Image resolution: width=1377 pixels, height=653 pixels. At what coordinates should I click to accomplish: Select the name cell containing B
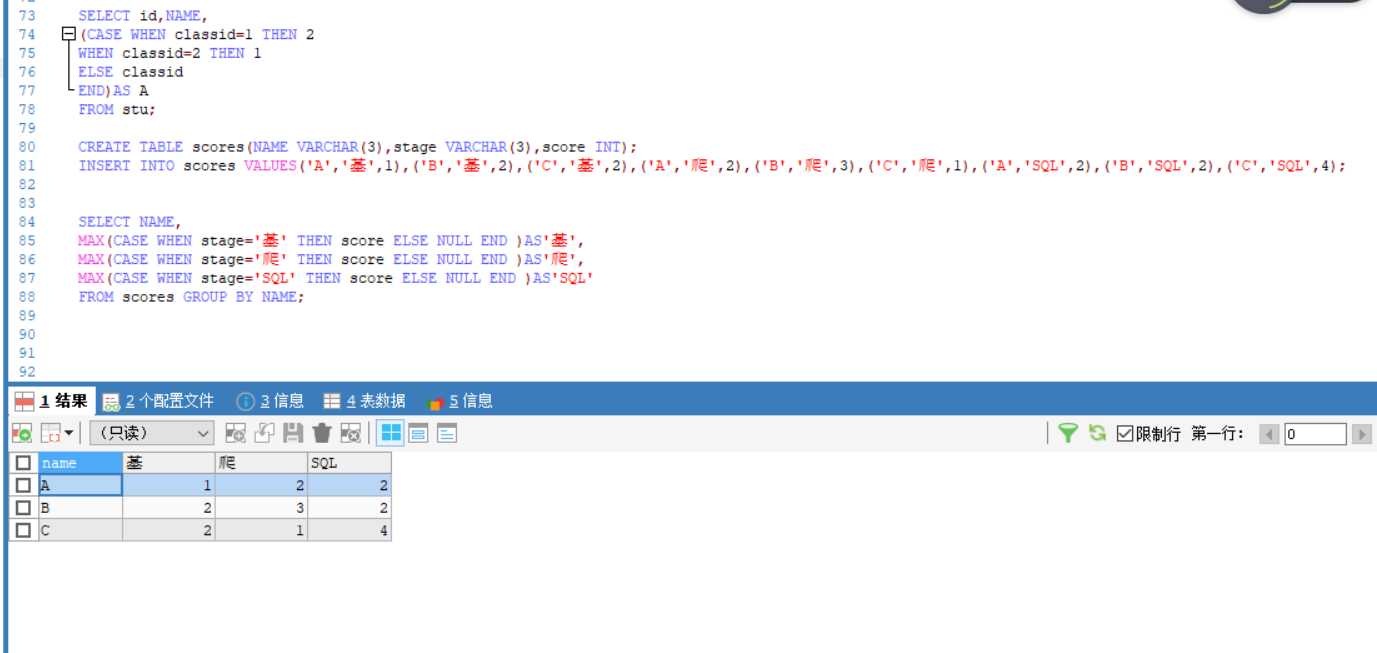click(80, 508)
